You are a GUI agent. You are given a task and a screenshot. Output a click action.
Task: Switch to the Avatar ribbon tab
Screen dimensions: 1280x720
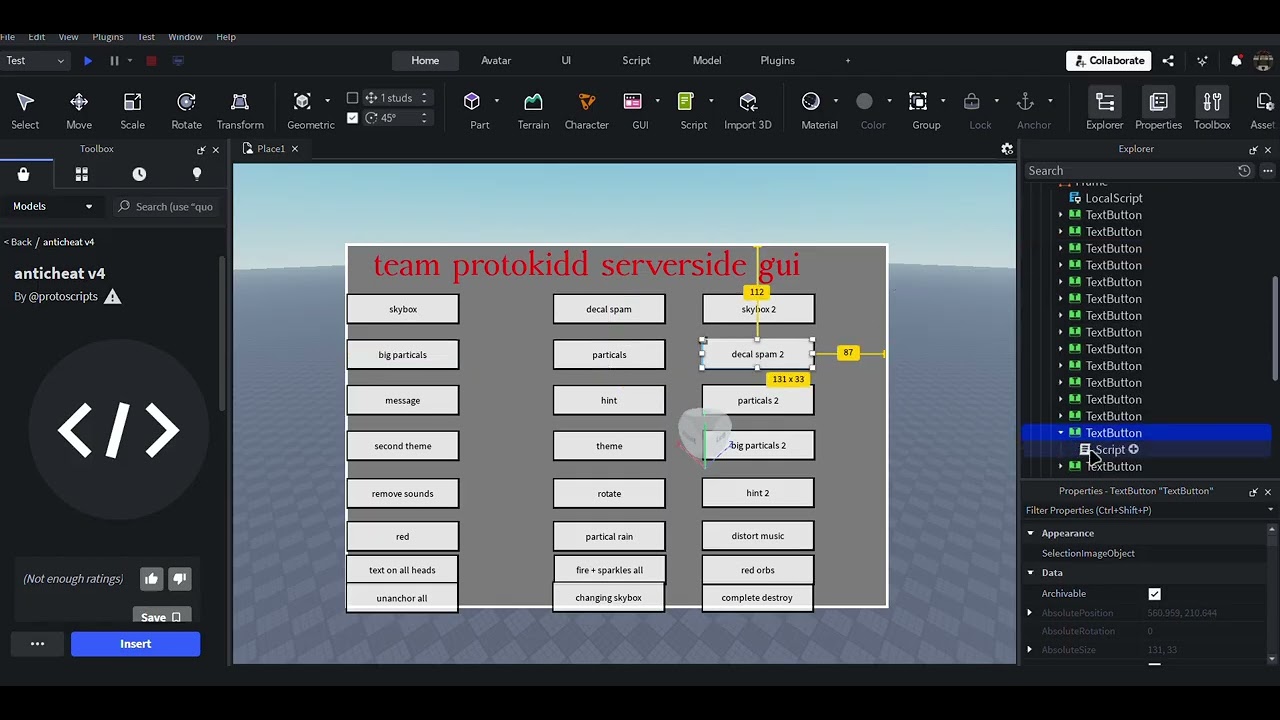[x=496, y=61]
